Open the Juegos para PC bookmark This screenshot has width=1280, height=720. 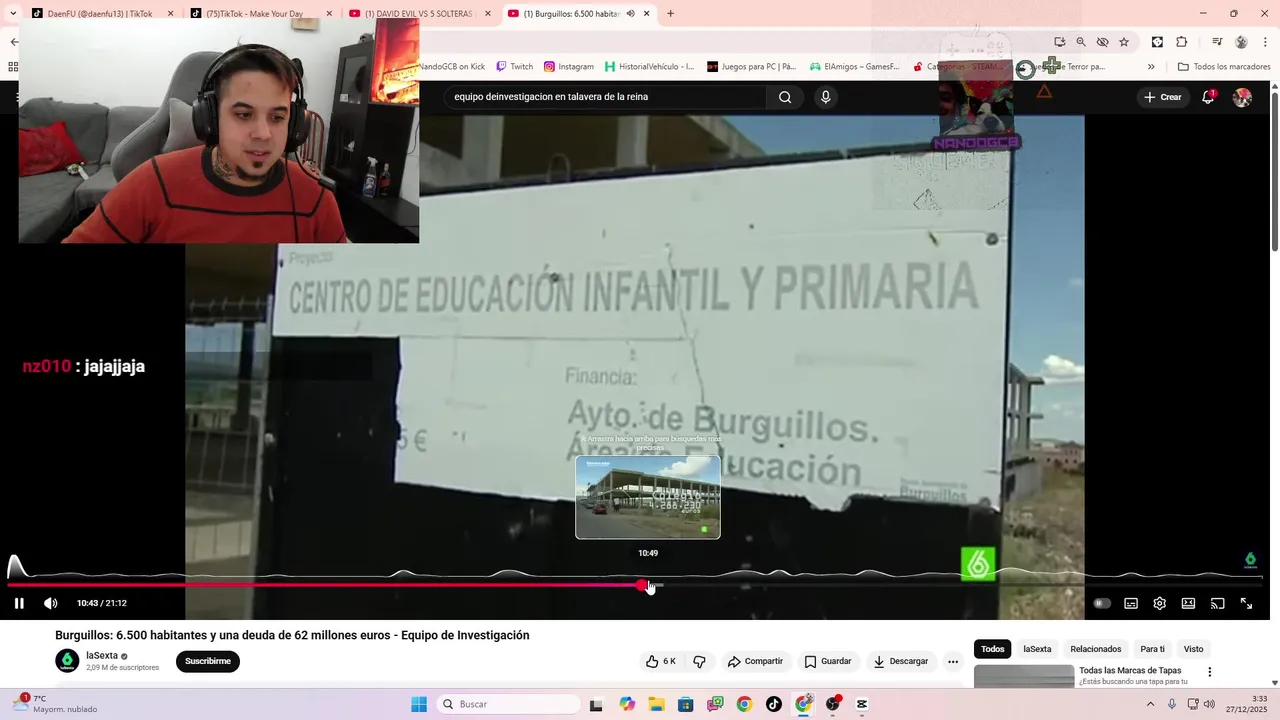pyautogui.click(x=751, y=67)
